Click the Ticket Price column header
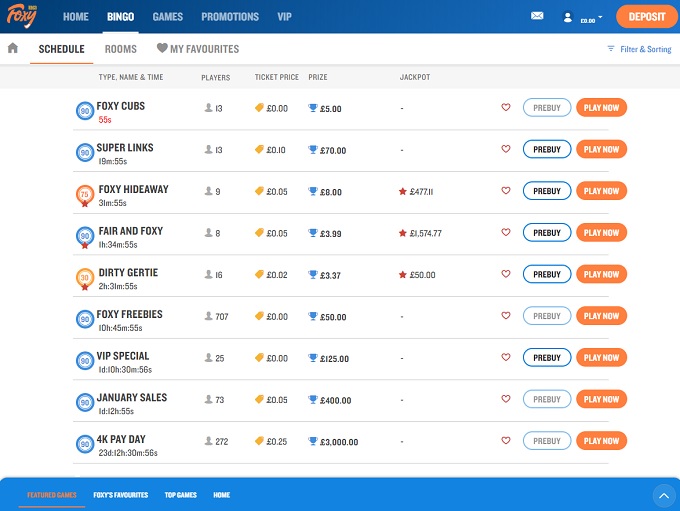680x511 pixels. click(x=277, y=77)
